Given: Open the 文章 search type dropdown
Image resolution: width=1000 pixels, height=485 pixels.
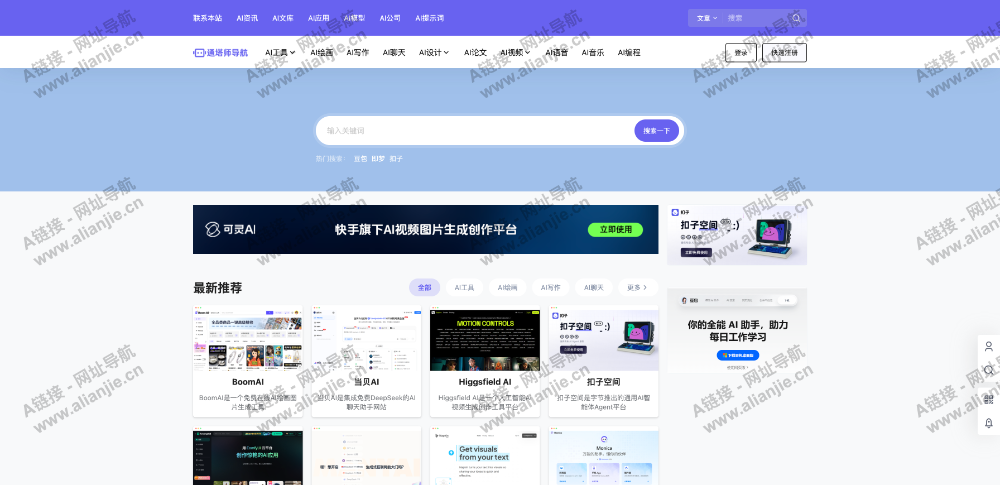Looking at the screenshot, I should (x=707, y=18).
